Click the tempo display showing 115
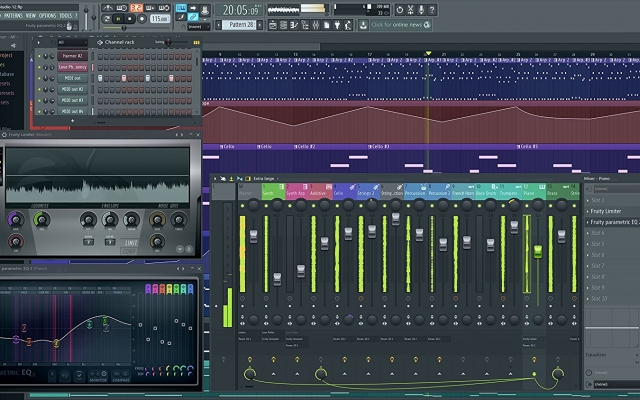The width and height of the screenshot is (640, 400). [x=160, y=19]
